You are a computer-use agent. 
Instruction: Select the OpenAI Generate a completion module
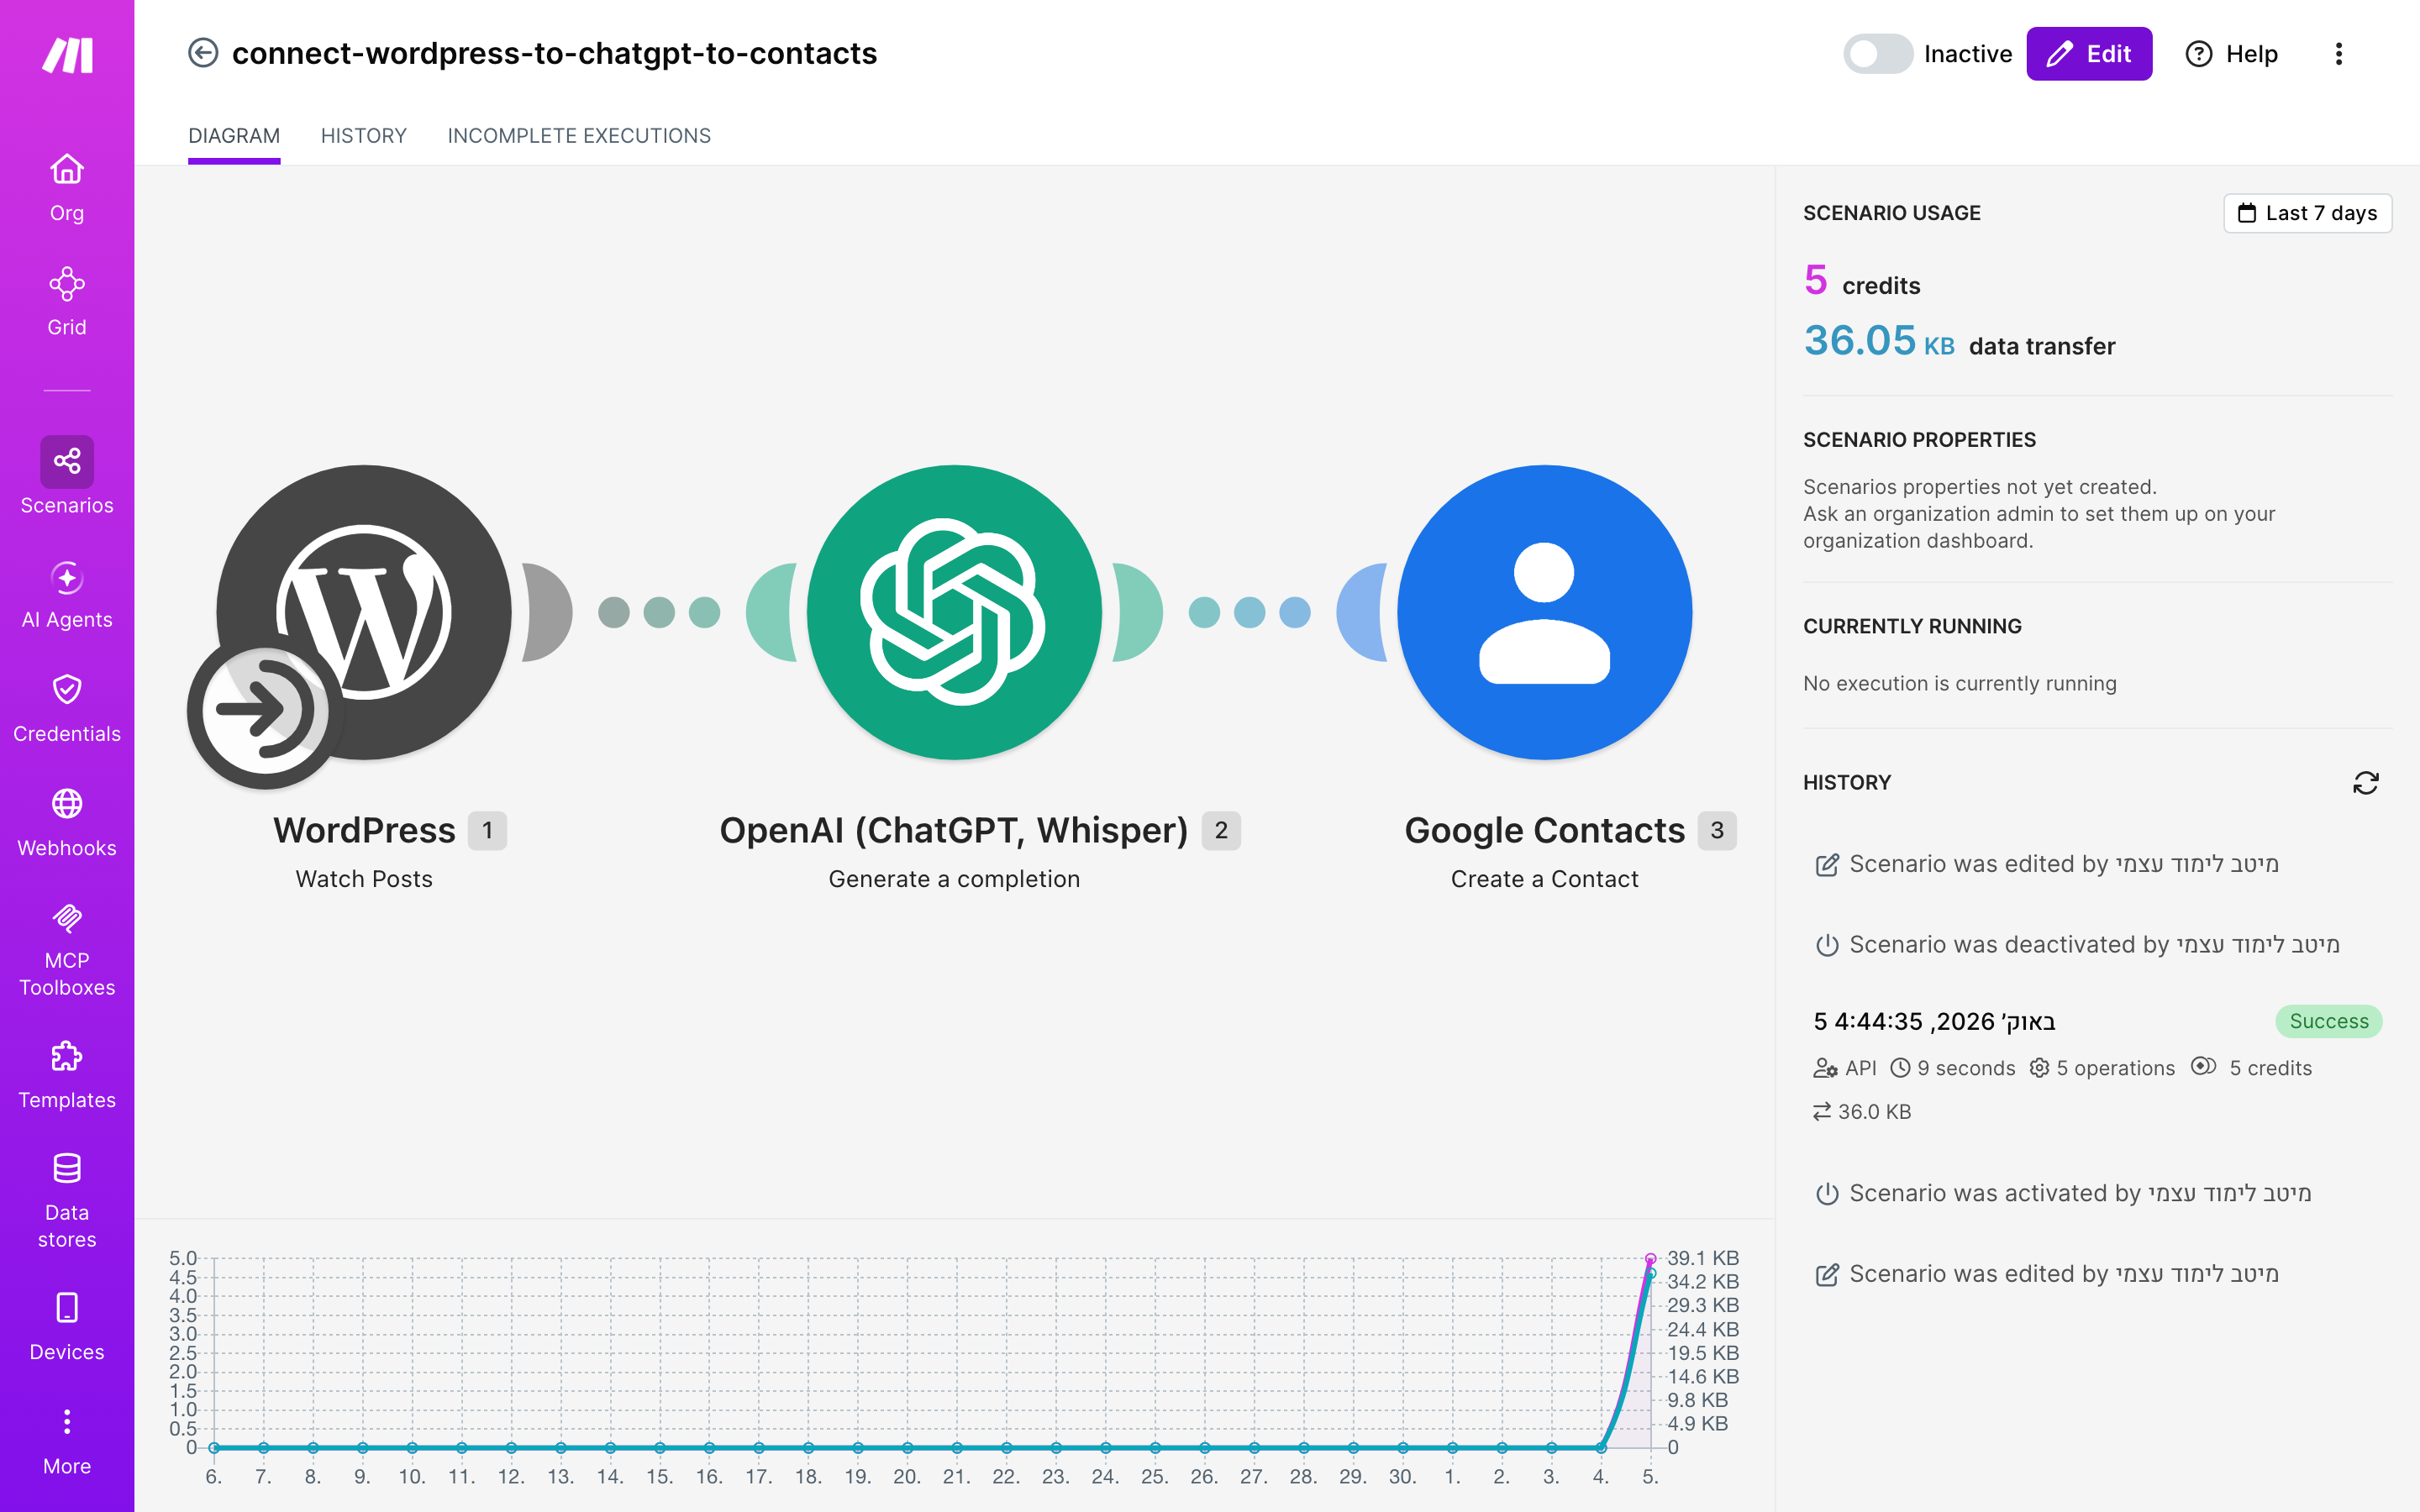(954, 612)
